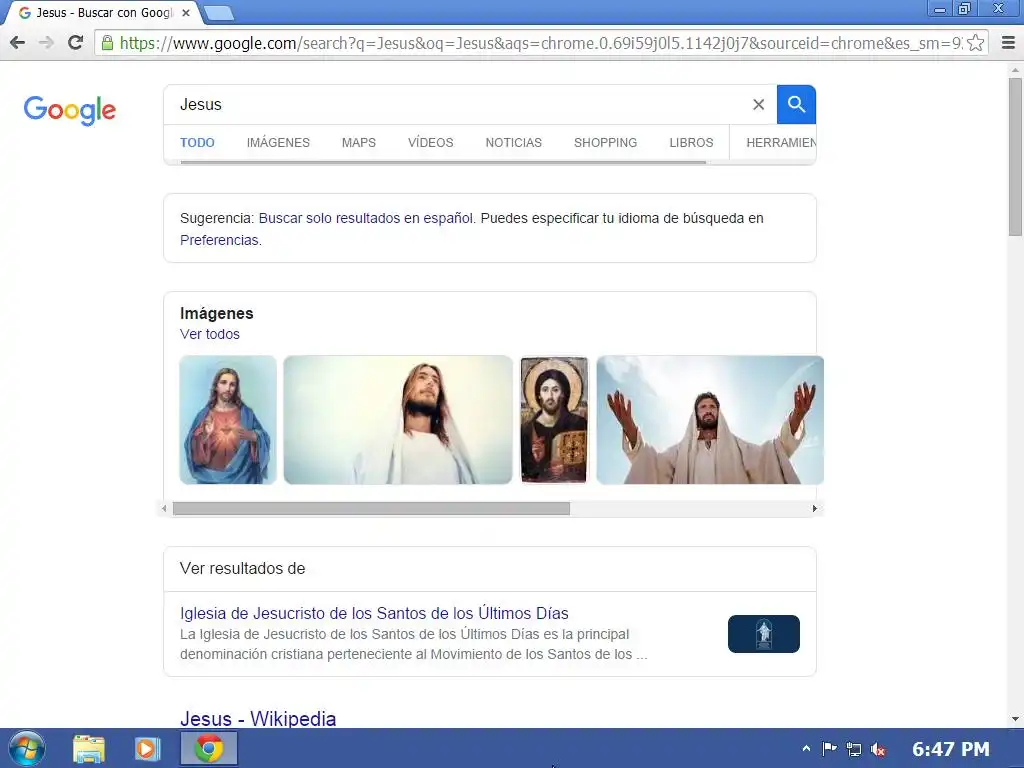Click the browser forward arrow

(46, 43)
